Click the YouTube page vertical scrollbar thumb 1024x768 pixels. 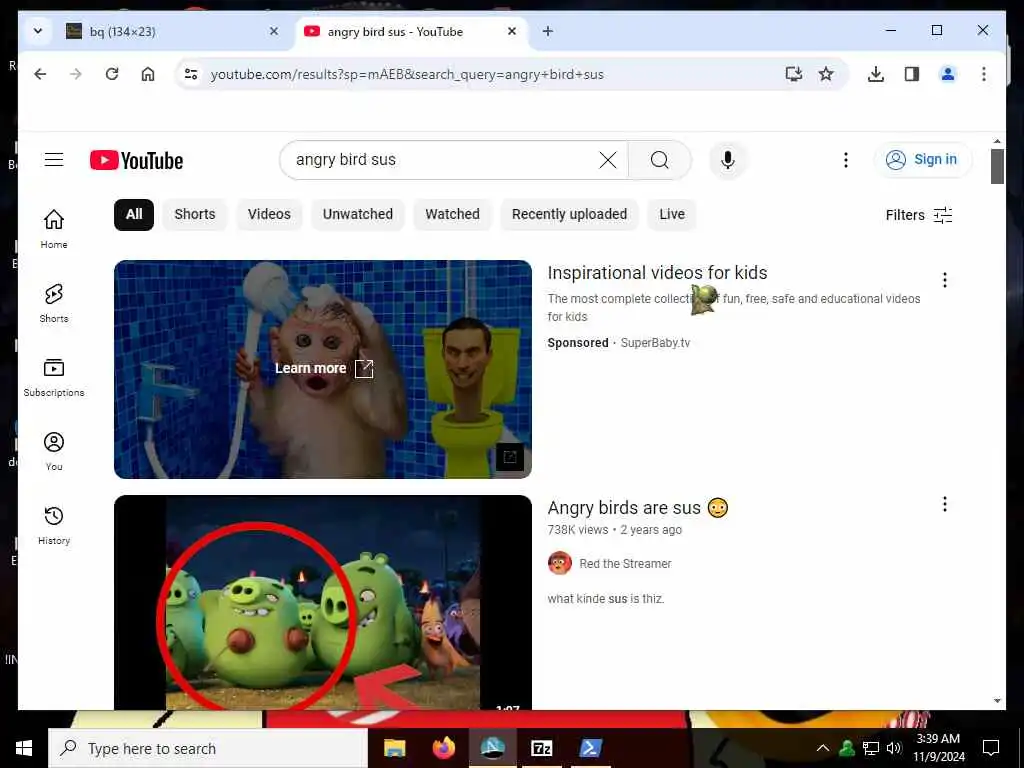997,167
